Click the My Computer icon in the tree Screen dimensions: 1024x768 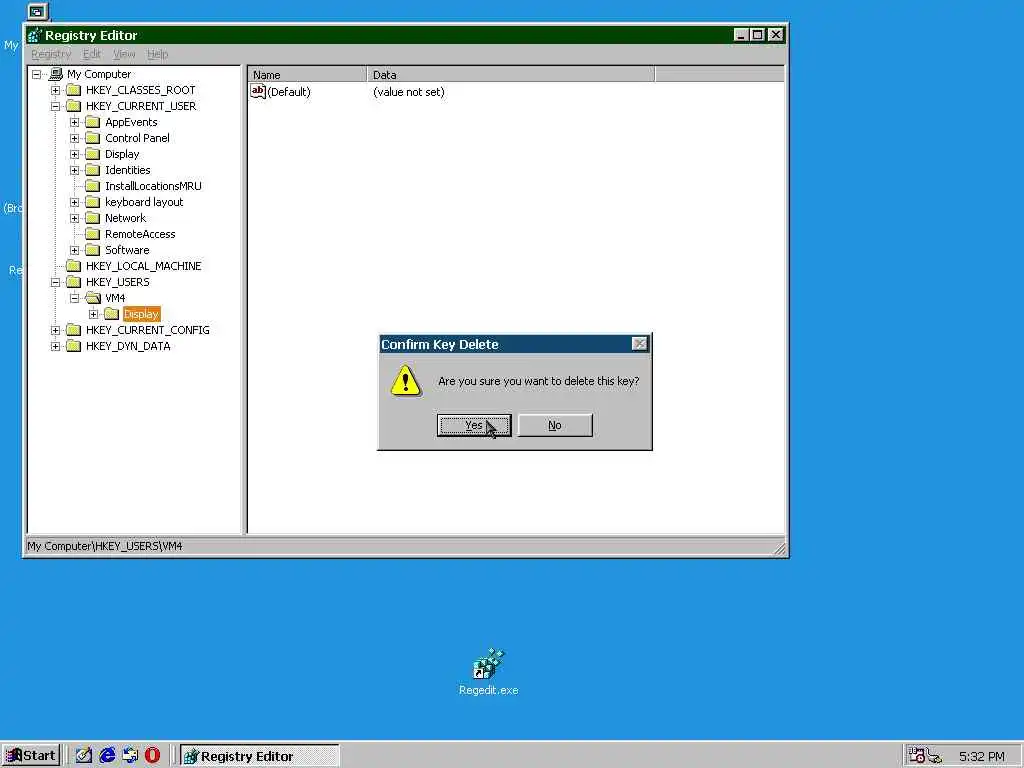pos(56,74)
